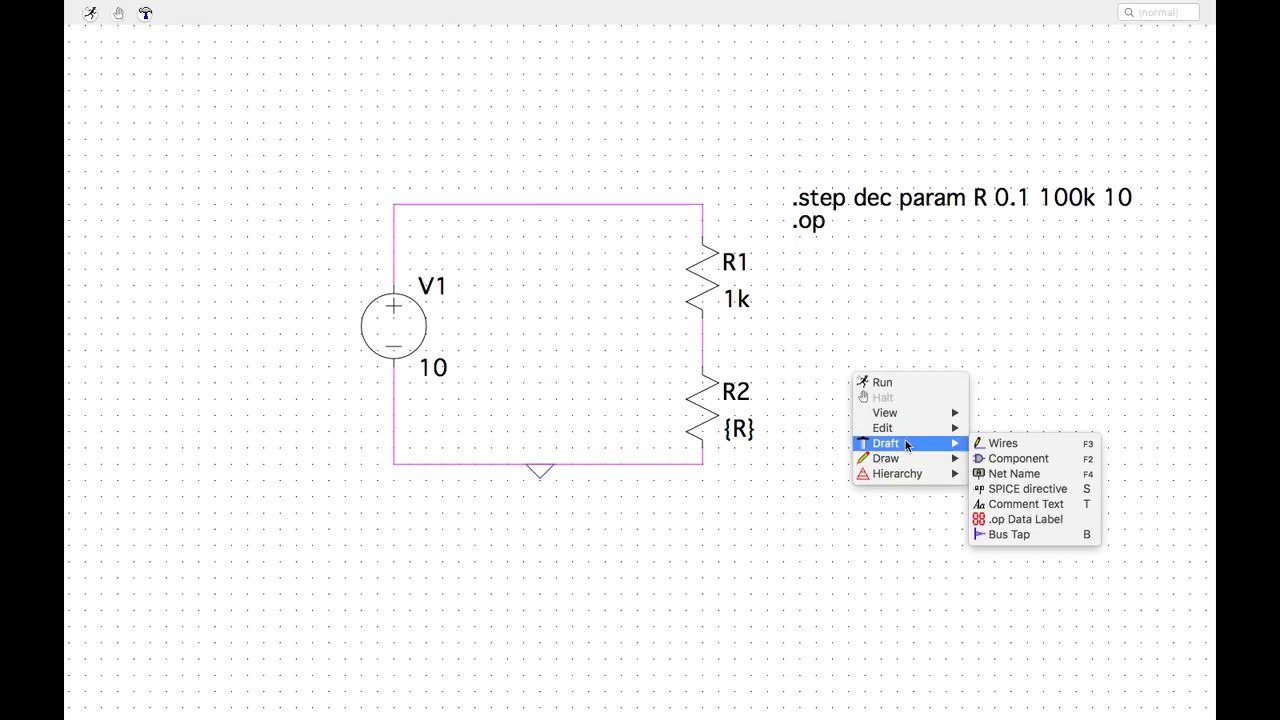Select Wires in the Draft submenu
Screen dimensions: 1280x720
(1034, 443)
